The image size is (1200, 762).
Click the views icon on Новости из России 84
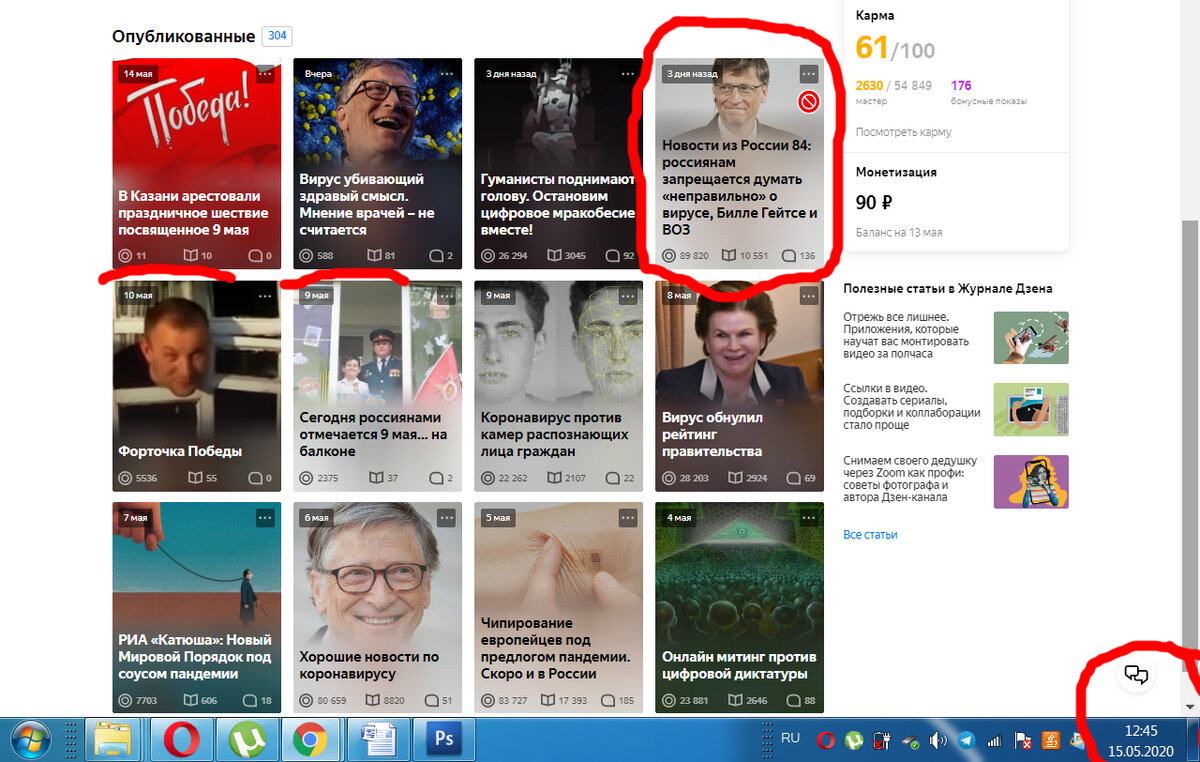pos(669,256)
